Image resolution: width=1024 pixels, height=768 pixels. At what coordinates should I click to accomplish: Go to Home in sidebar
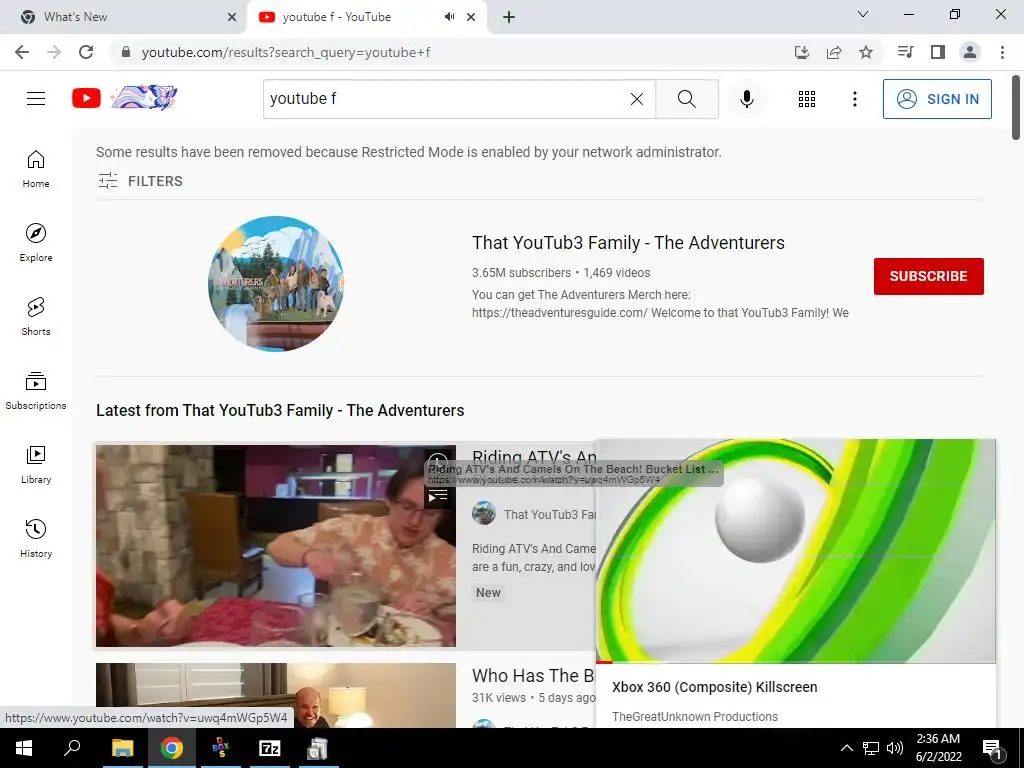pos(36,169)
